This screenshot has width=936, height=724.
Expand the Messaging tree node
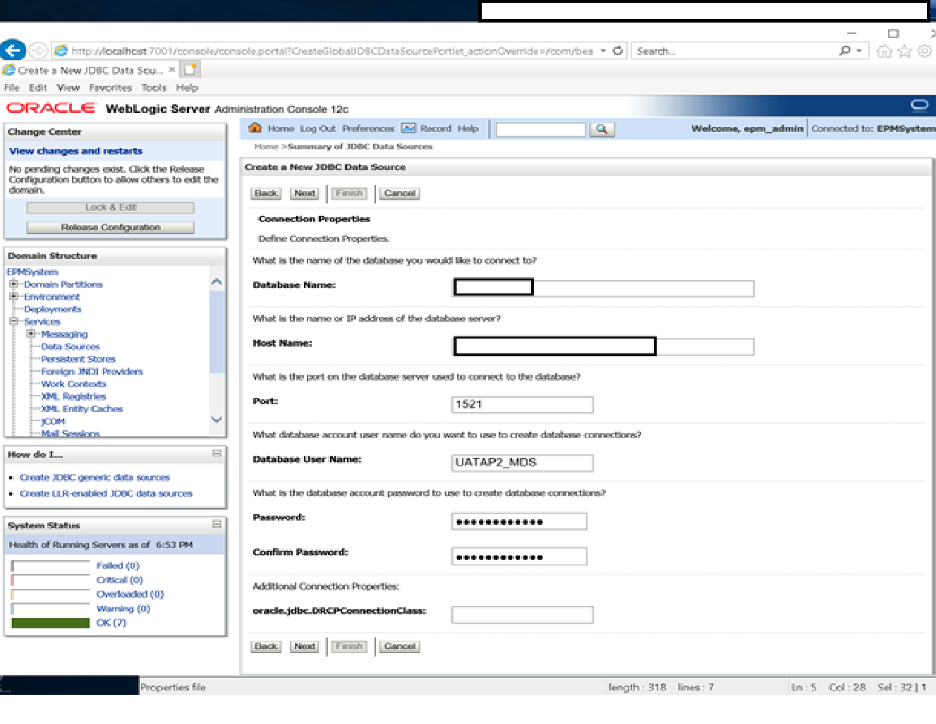30,334
